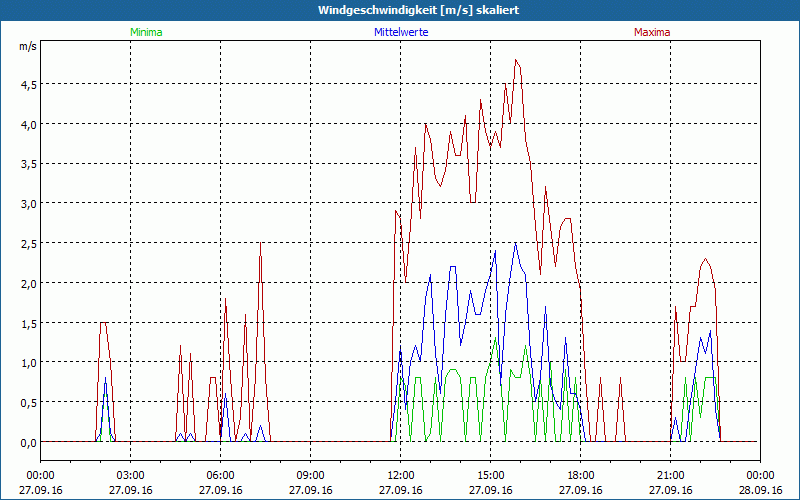The width and height of the screenshot is (800, 500).
Task: Click the 2,0 y-axis value
Action: 29,284
